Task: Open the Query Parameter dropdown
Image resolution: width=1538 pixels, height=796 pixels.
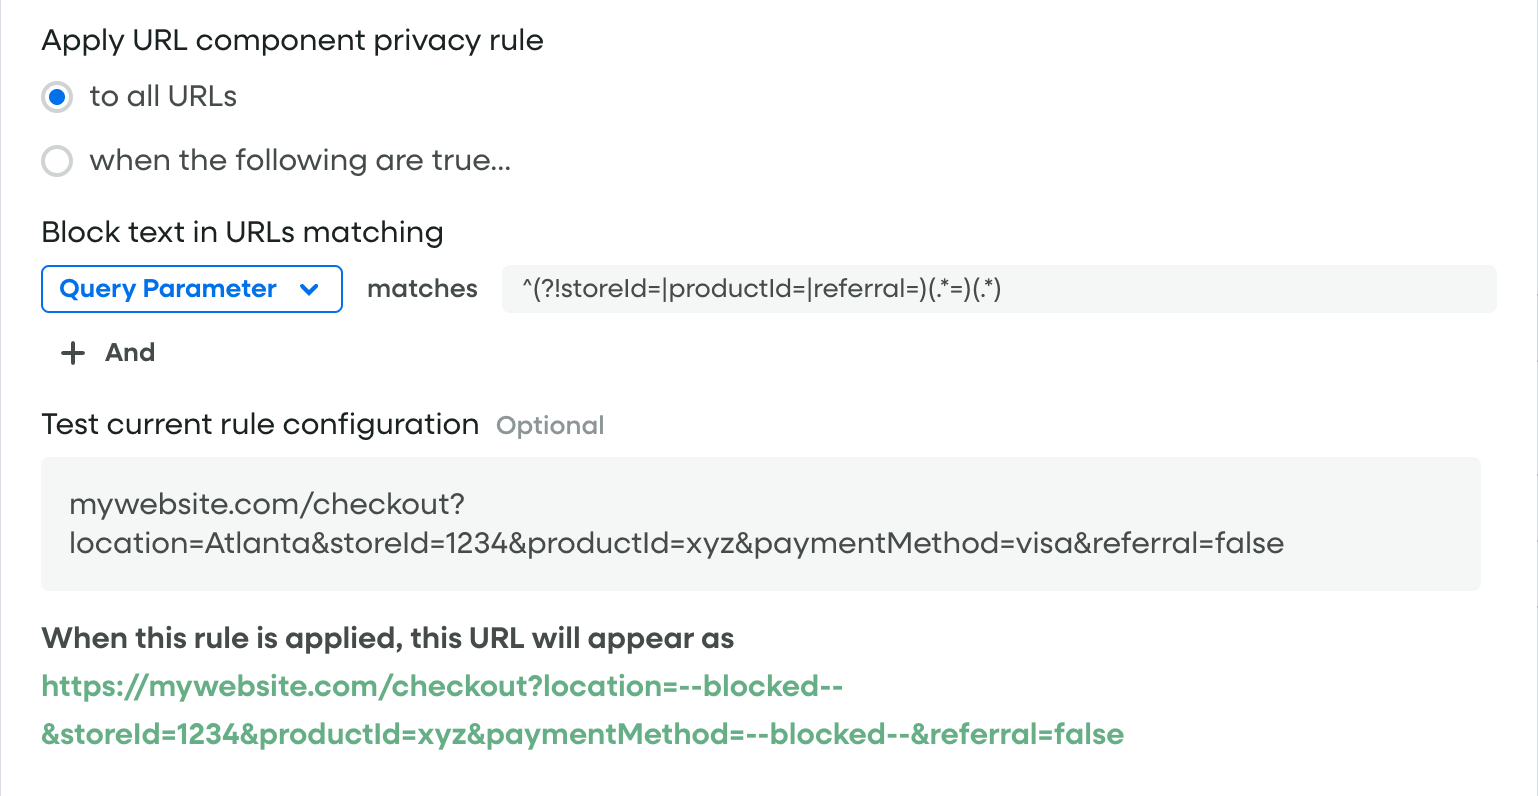Action: [x=191, y=289]
